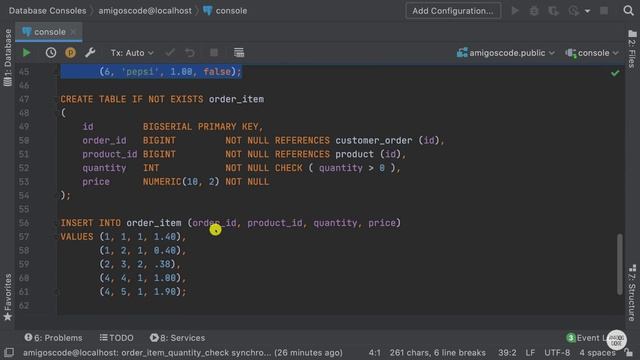Click the (4, 5, 1, 1.90) row on line 61
The width and height of the screenshot is (640, 360).
tap(142, 292)
